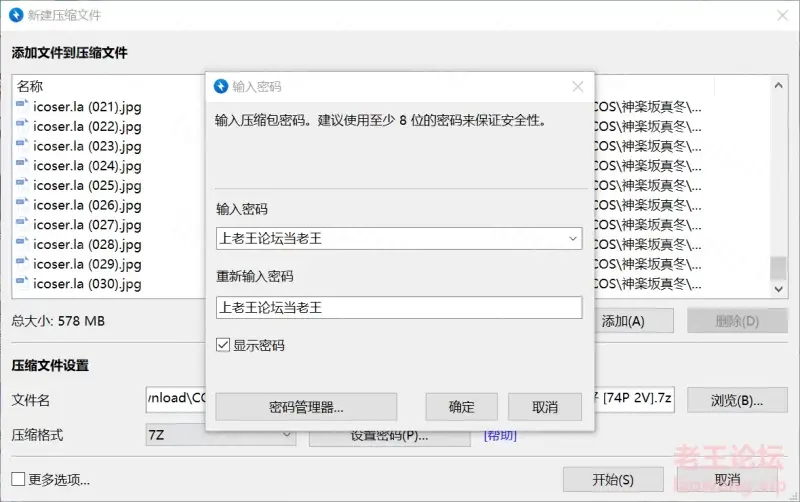
Task: Click scroll up arrow of file list
Action: (778, 85)
